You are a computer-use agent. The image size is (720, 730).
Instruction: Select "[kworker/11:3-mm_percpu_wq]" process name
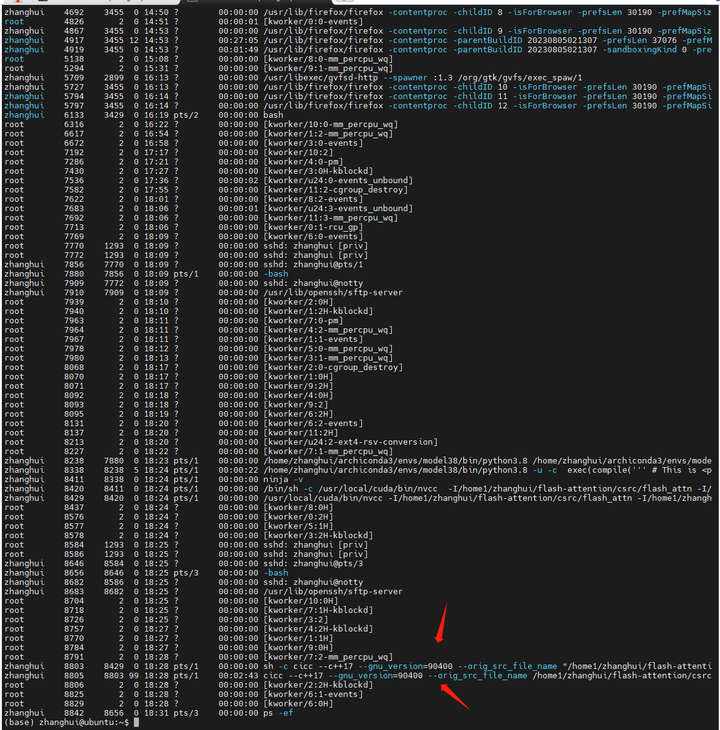[330, 218]
